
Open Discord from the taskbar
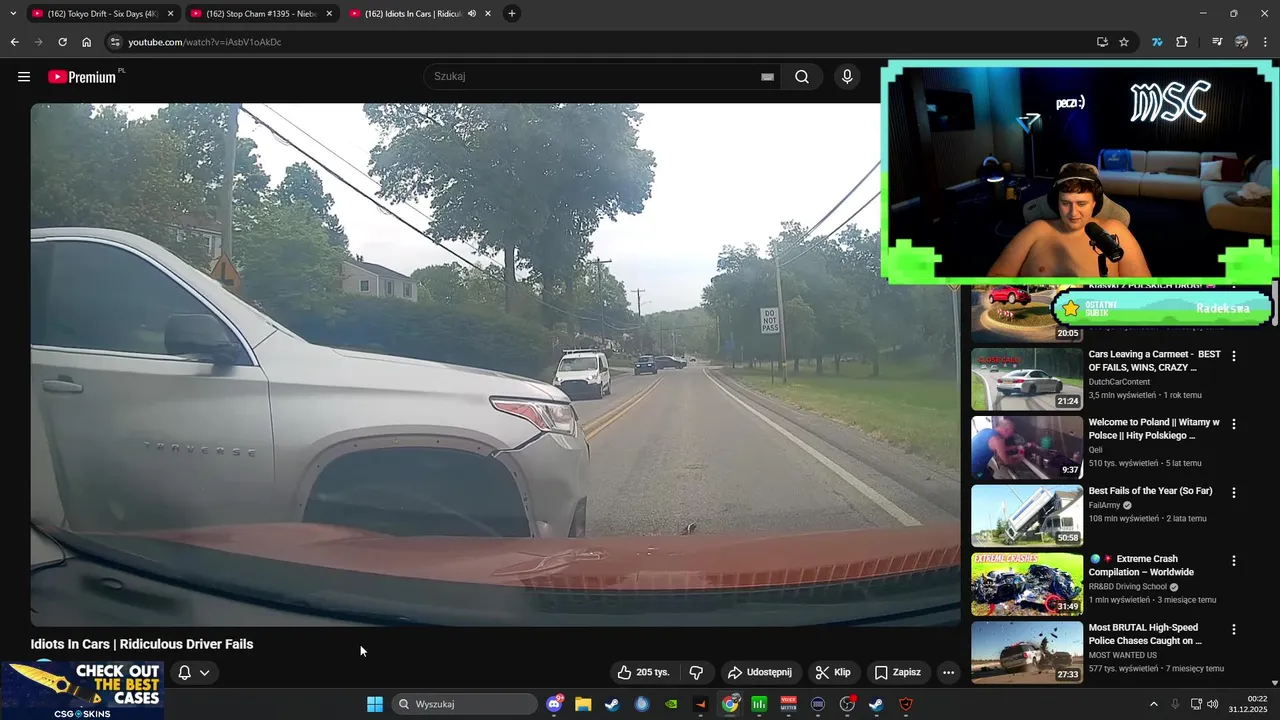coord(555,704)
